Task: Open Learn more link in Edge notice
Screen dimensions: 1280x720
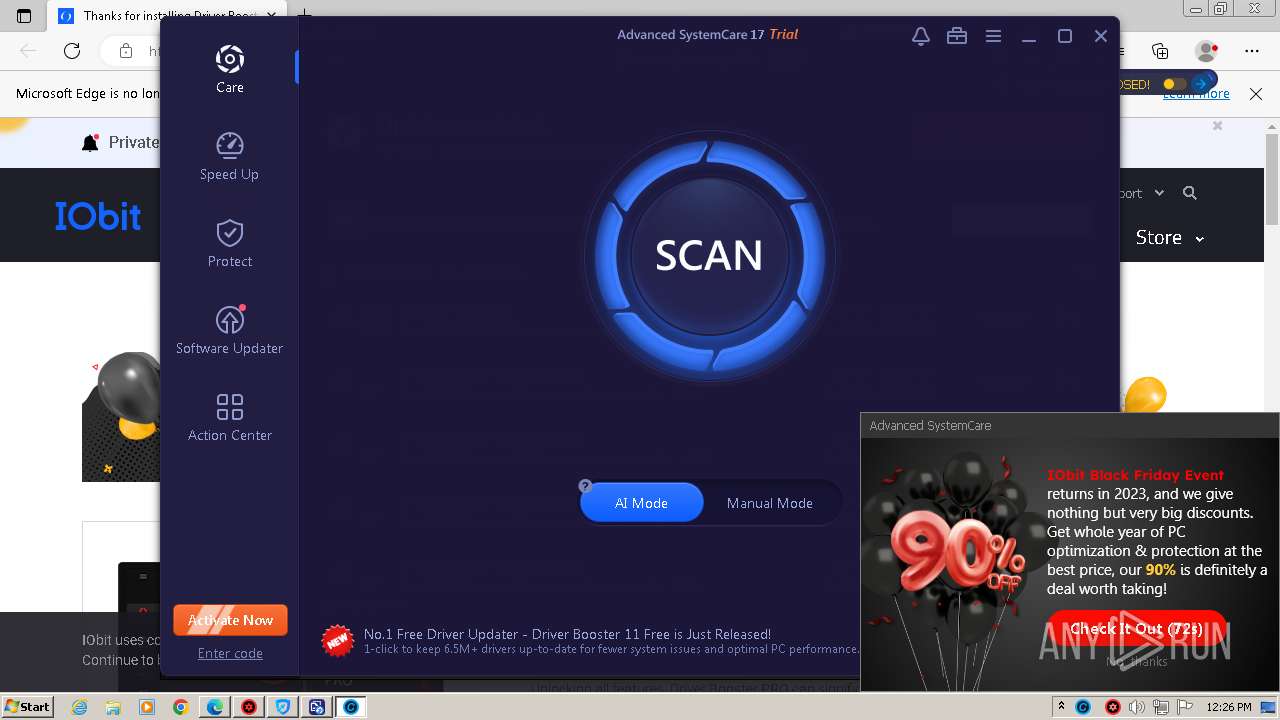Action: (1196, 94)
